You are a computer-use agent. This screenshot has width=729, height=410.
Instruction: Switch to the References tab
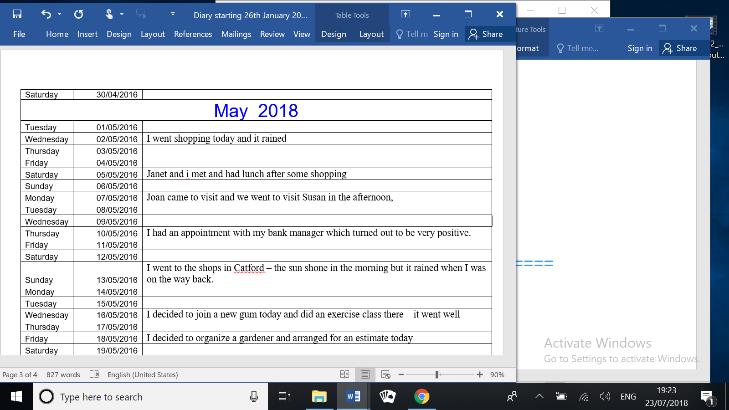pos(193,34)
